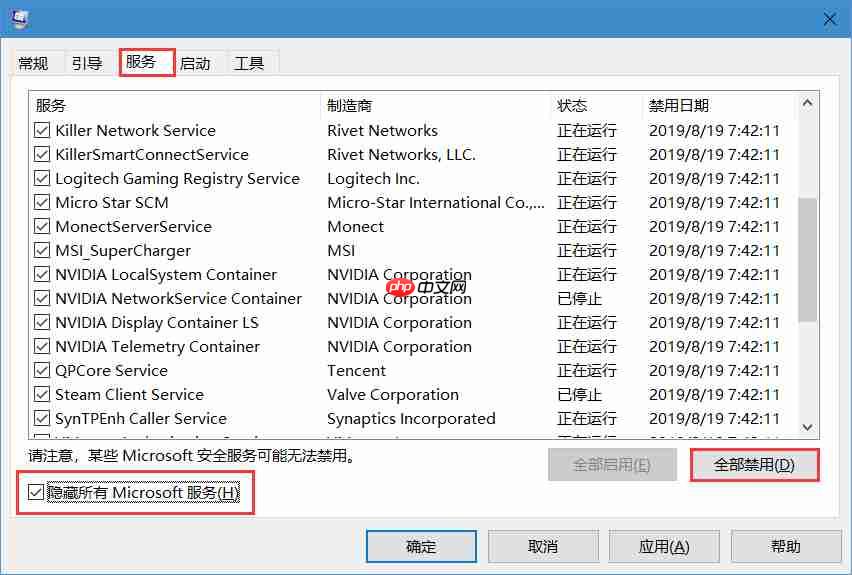The height and width of the screenshot is (575, 852).
Task: Select the MSI manufacturer cell
Action: pyautogui.click(x=341, y=251)
